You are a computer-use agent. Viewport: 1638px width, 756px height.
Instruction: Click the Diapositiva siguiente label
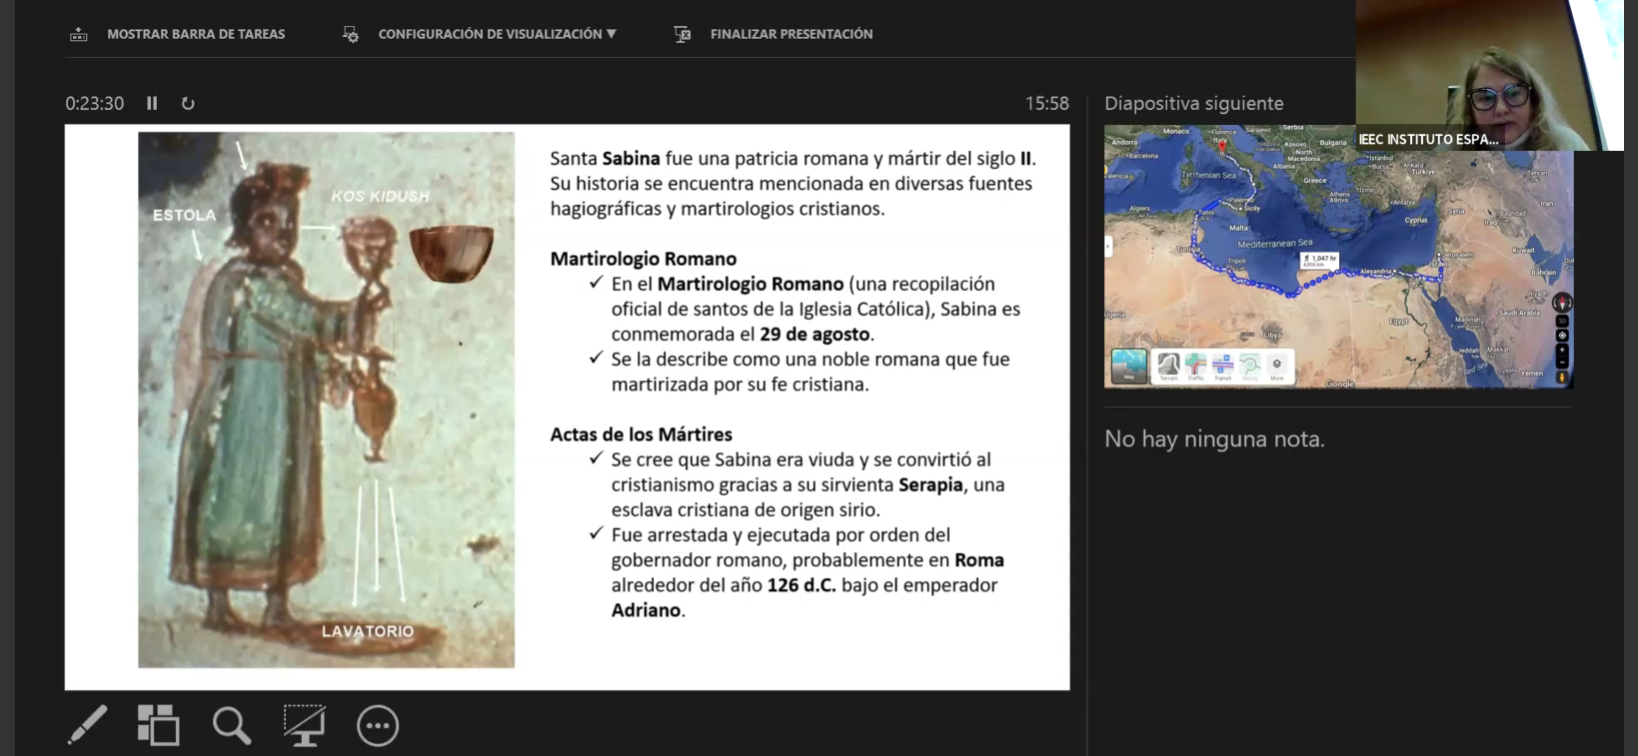pos(1194,103)
